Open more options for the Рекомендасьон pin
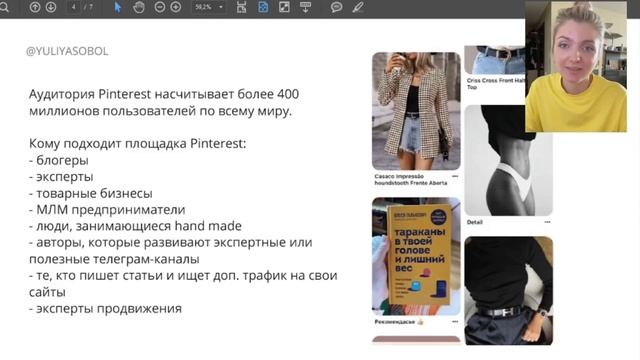The image size is (640, 360). coord(455,322)
